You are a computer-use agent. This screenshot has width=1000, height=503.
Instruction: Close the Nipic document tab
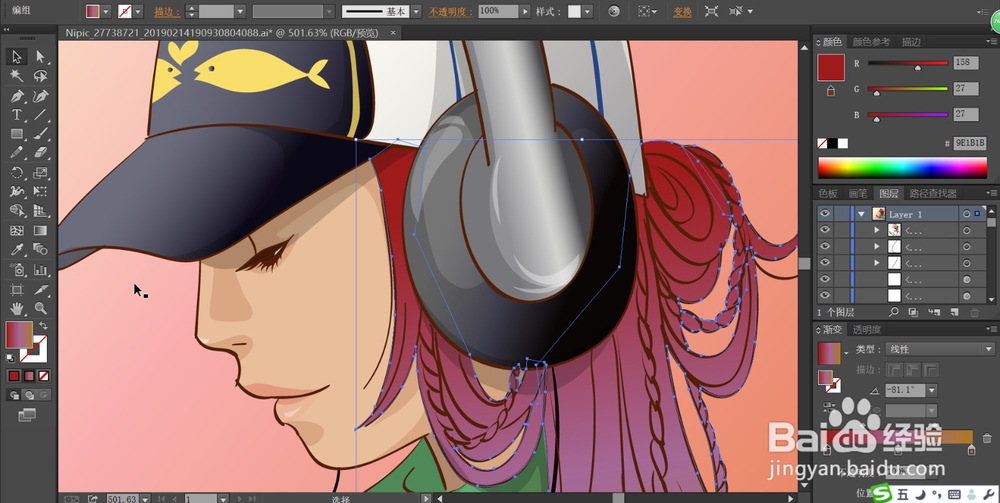pyautogui.click(x=393, y=32)
